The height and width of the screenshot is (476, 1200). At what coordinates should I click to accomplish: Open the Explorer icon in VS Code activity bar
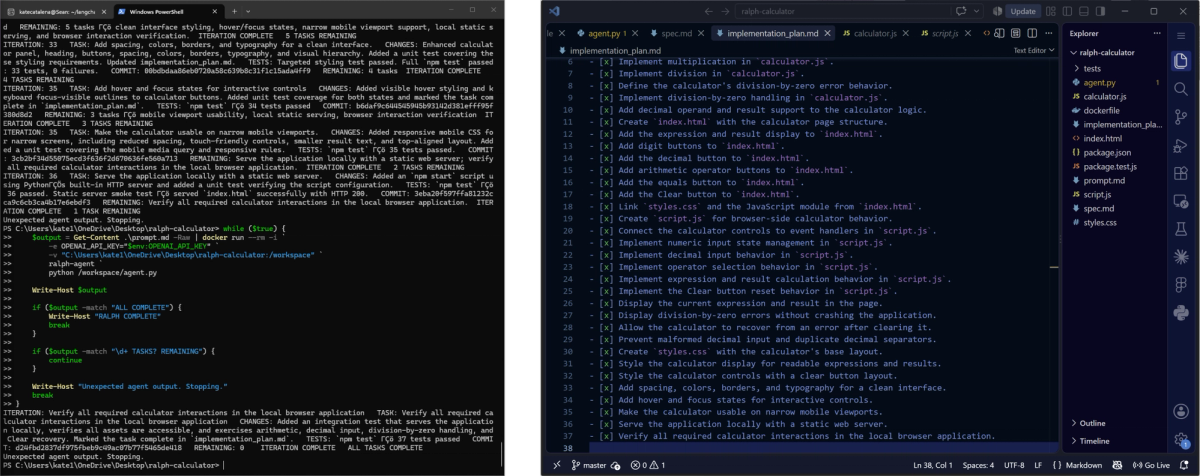tap(1181, 61)
